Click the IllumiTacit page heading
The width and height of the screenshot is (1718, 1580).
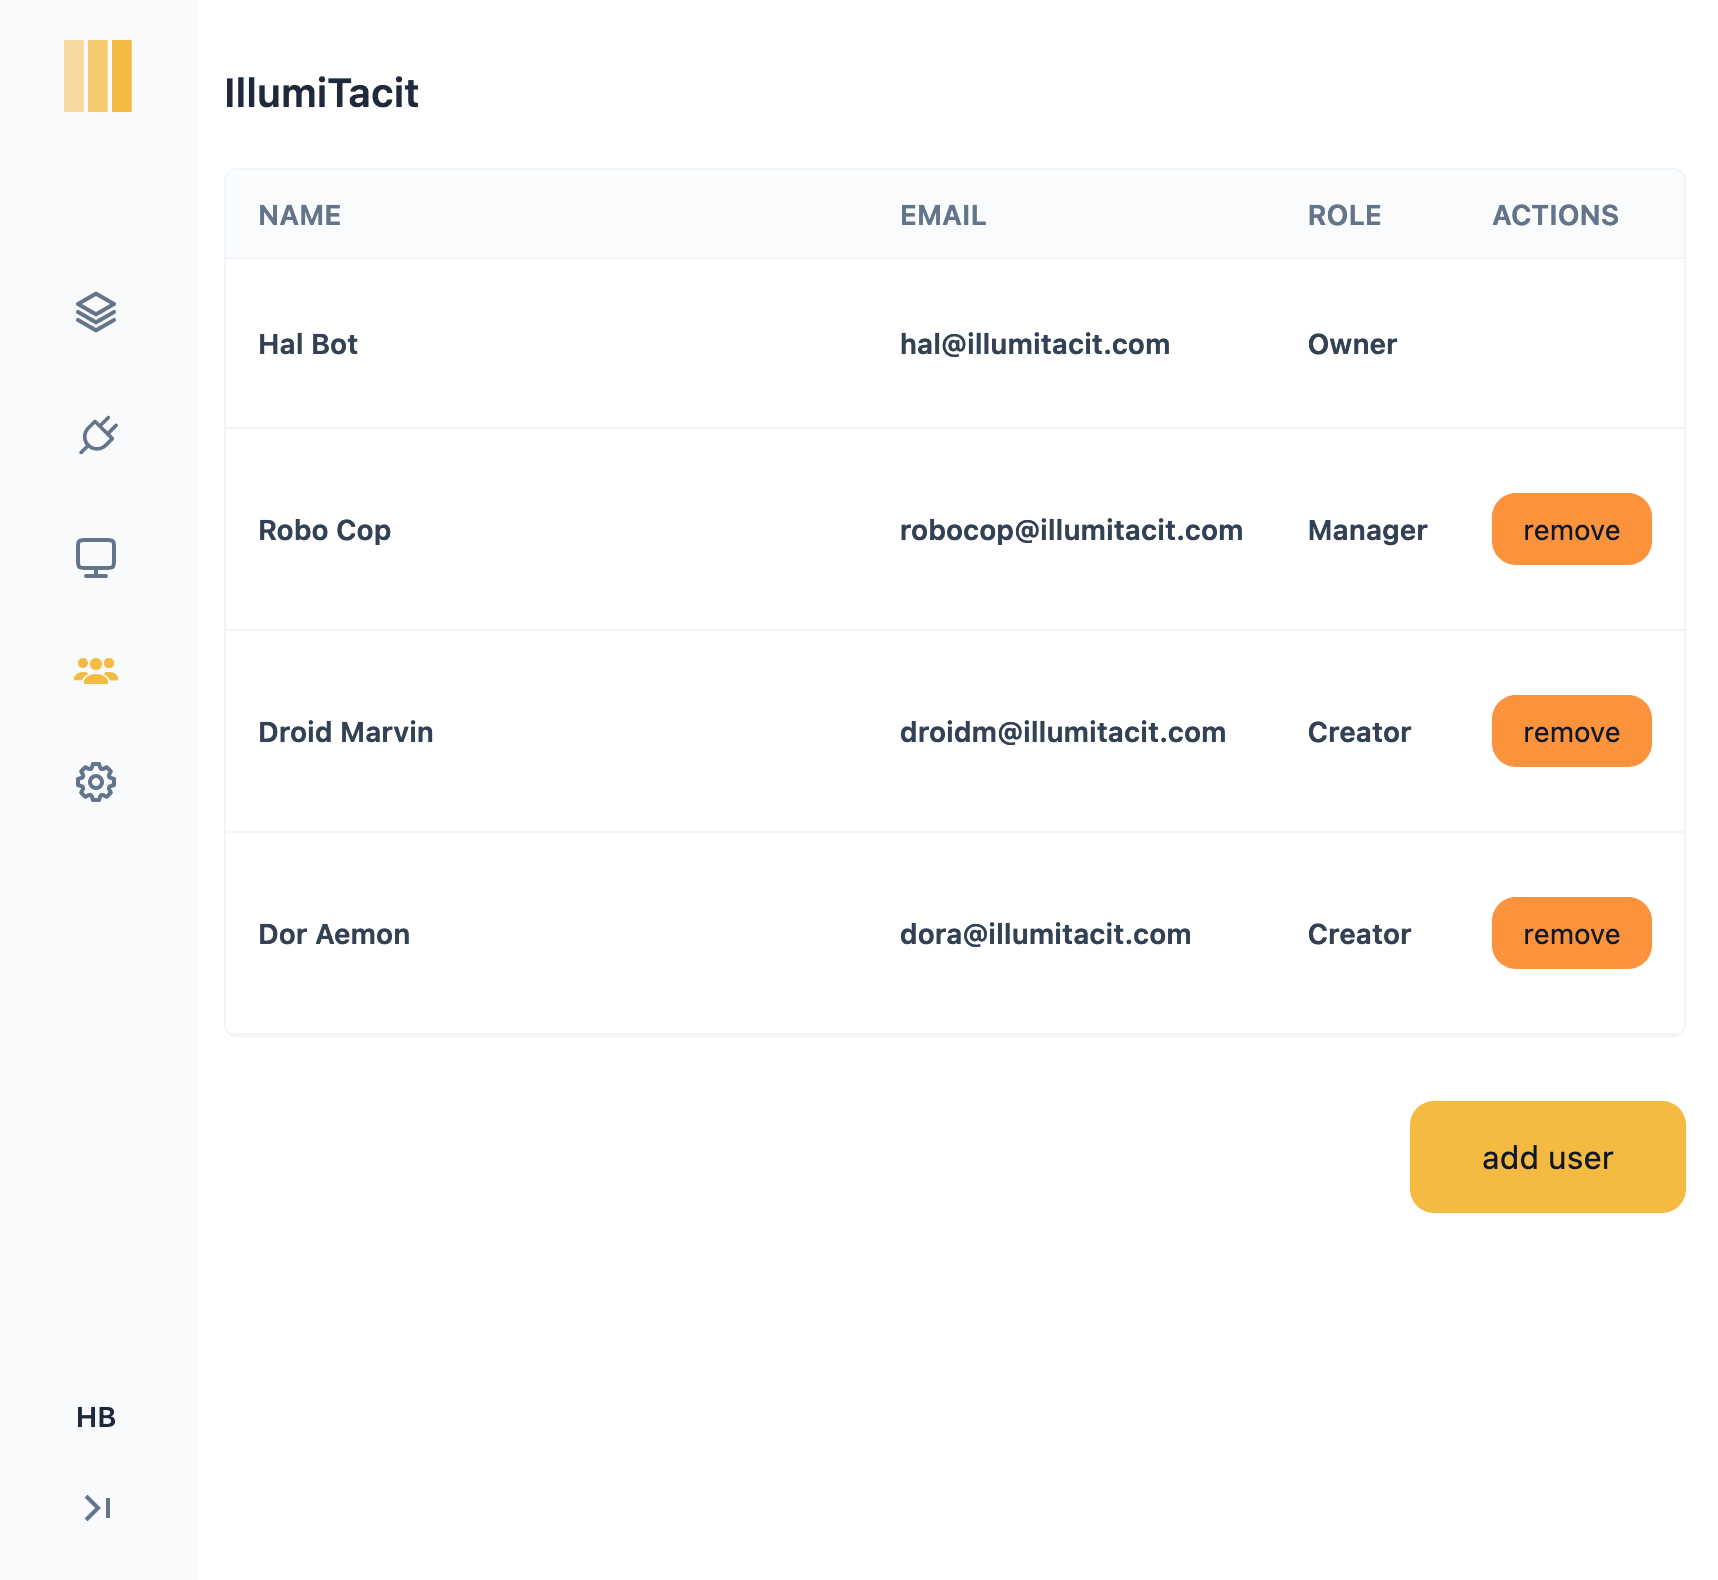point(321,93)
